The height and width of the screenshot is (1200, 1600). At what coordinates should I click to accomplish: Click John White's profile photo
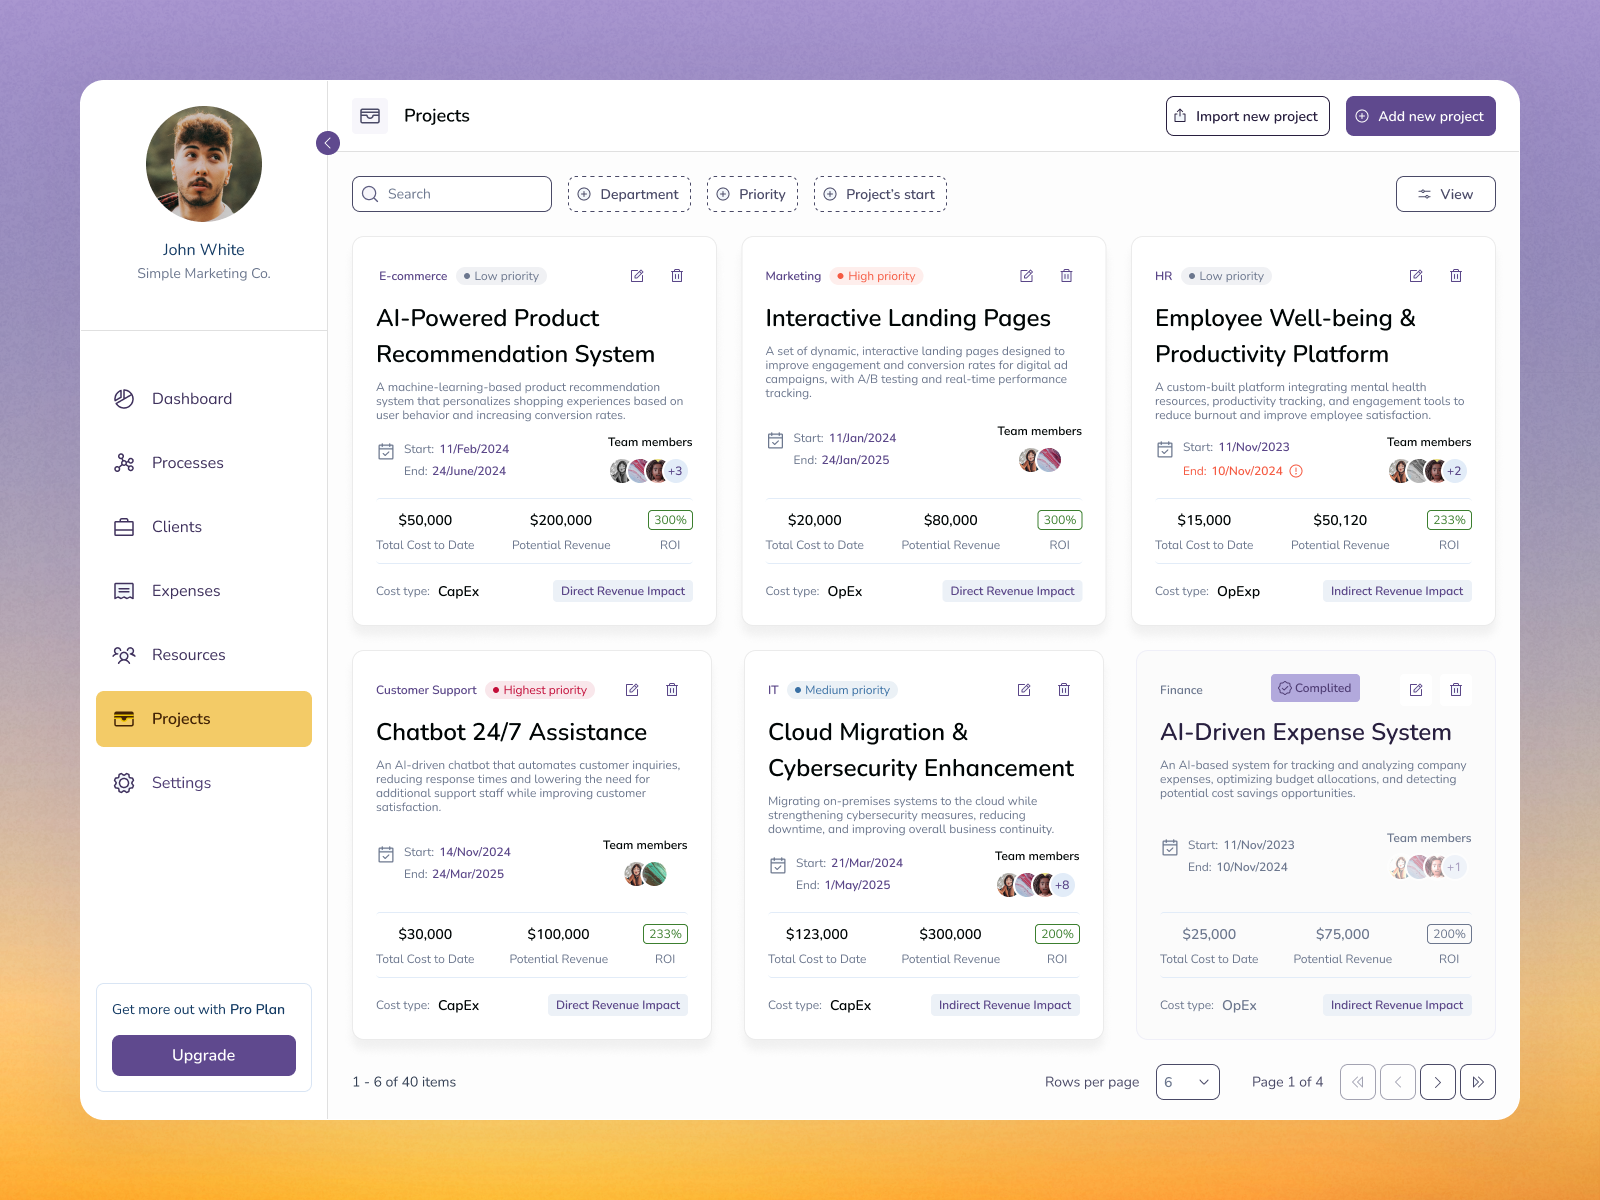point(204,164)
